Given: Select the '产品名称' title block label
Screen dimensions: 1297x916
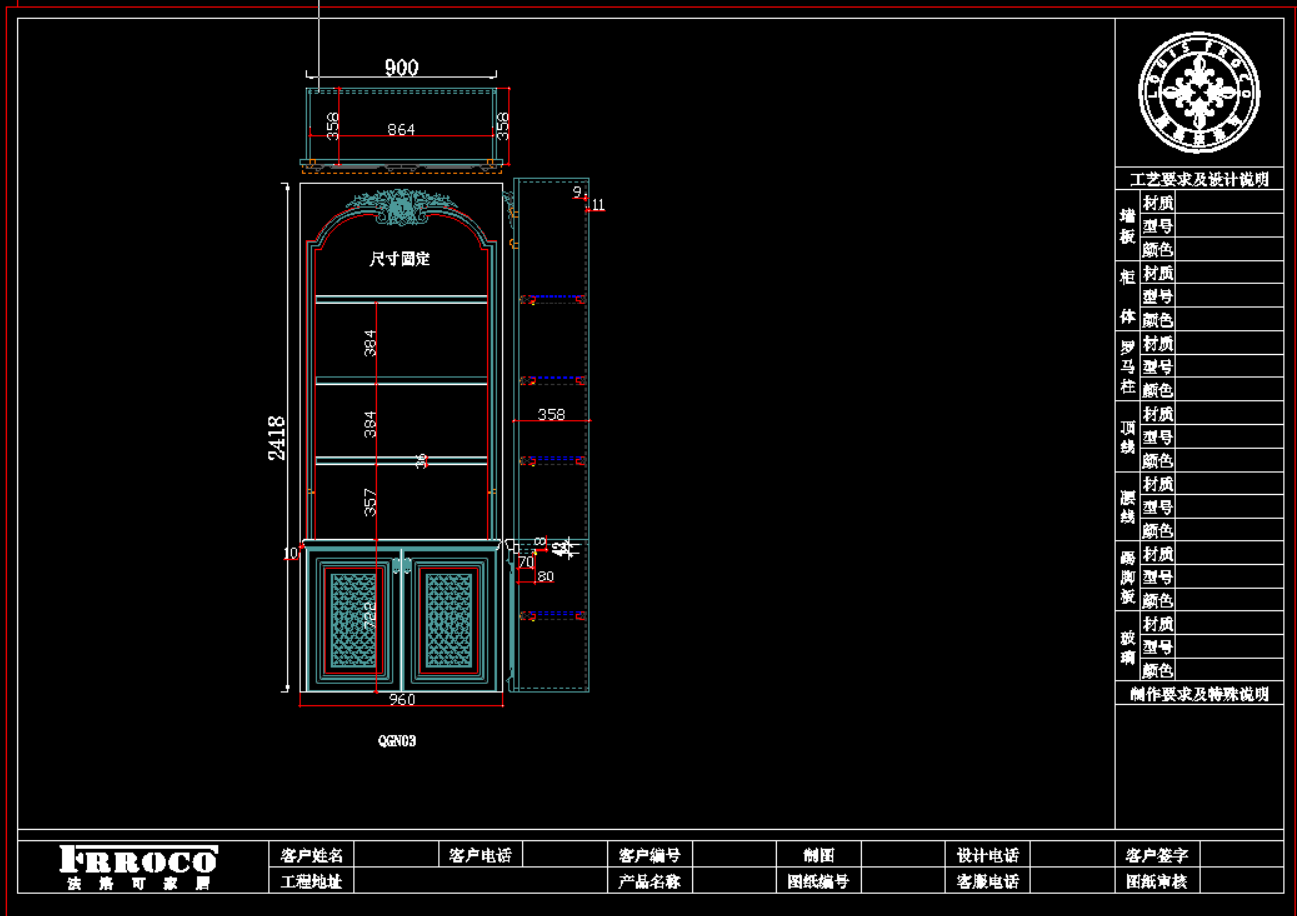Looking at the screenshot, I should tap(649, 881).
